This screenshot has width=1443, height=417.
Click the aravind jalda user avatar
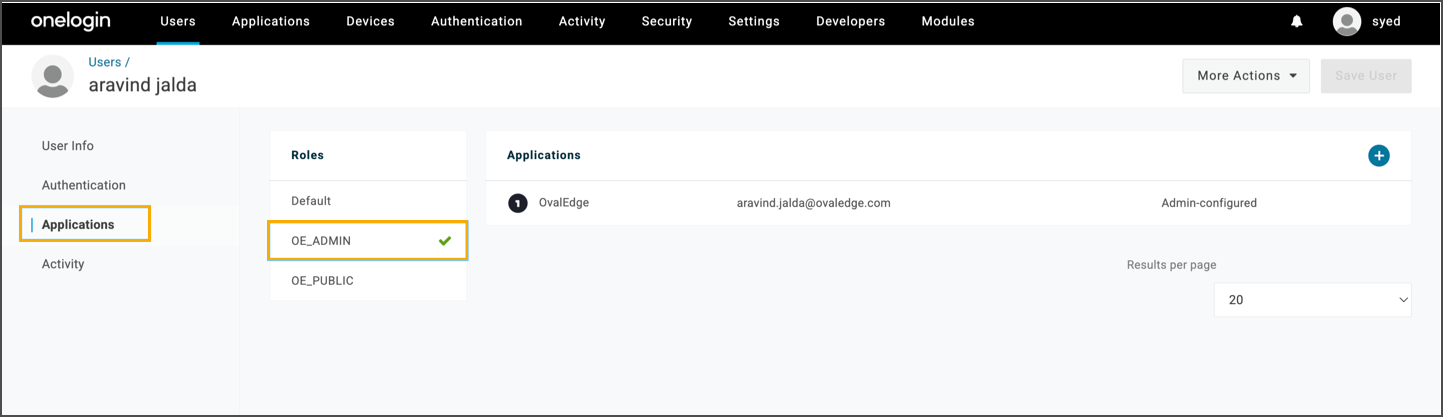coord(53,76)
